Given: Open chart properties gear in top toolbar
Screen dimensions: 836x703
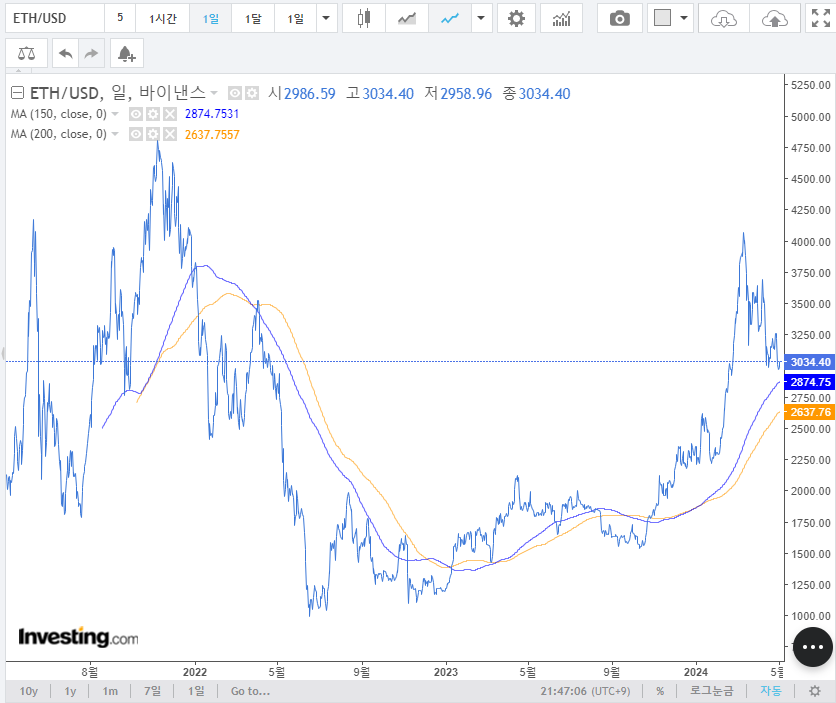Looking at the screenshot, I should (516, 19).
